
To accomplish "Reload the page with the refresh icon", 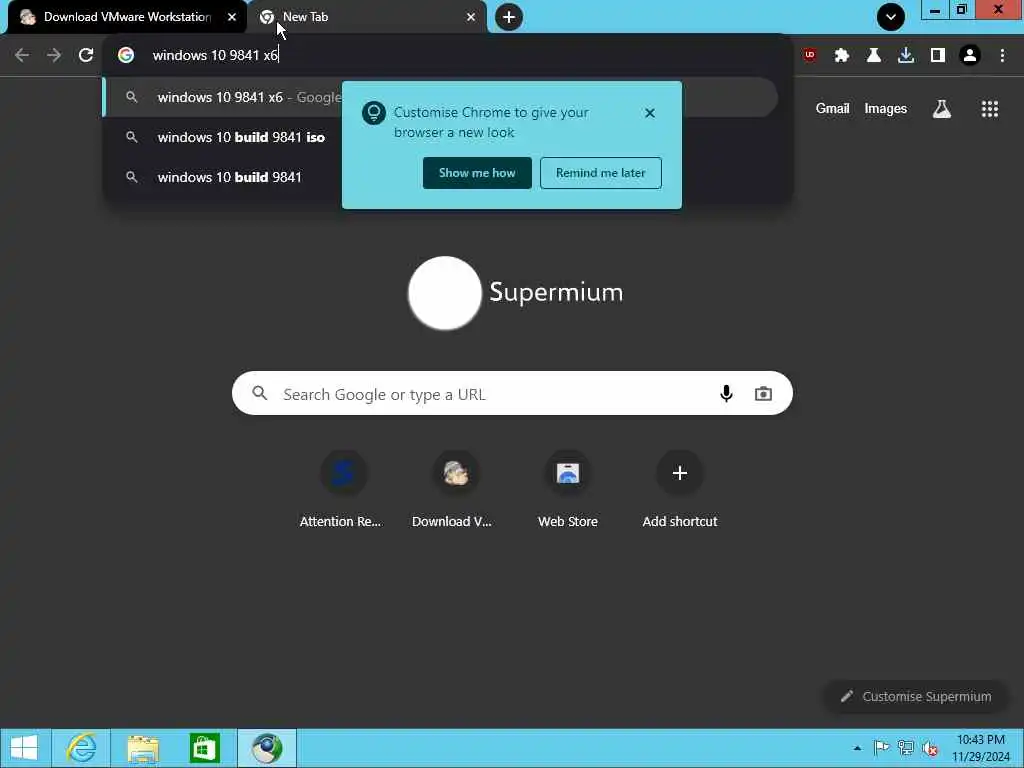I will (x=86, y=55).
